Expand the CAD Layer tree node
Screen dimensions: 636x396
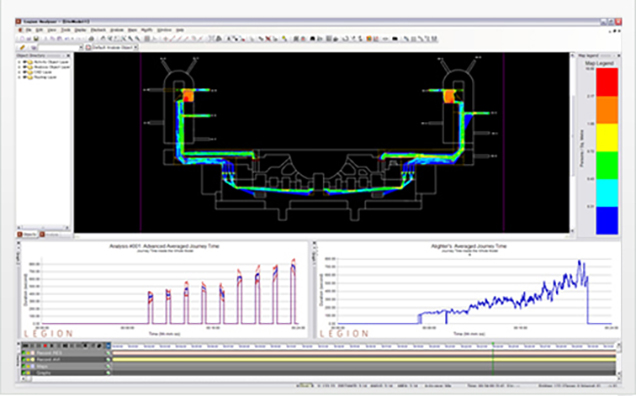tap(19, 72)
